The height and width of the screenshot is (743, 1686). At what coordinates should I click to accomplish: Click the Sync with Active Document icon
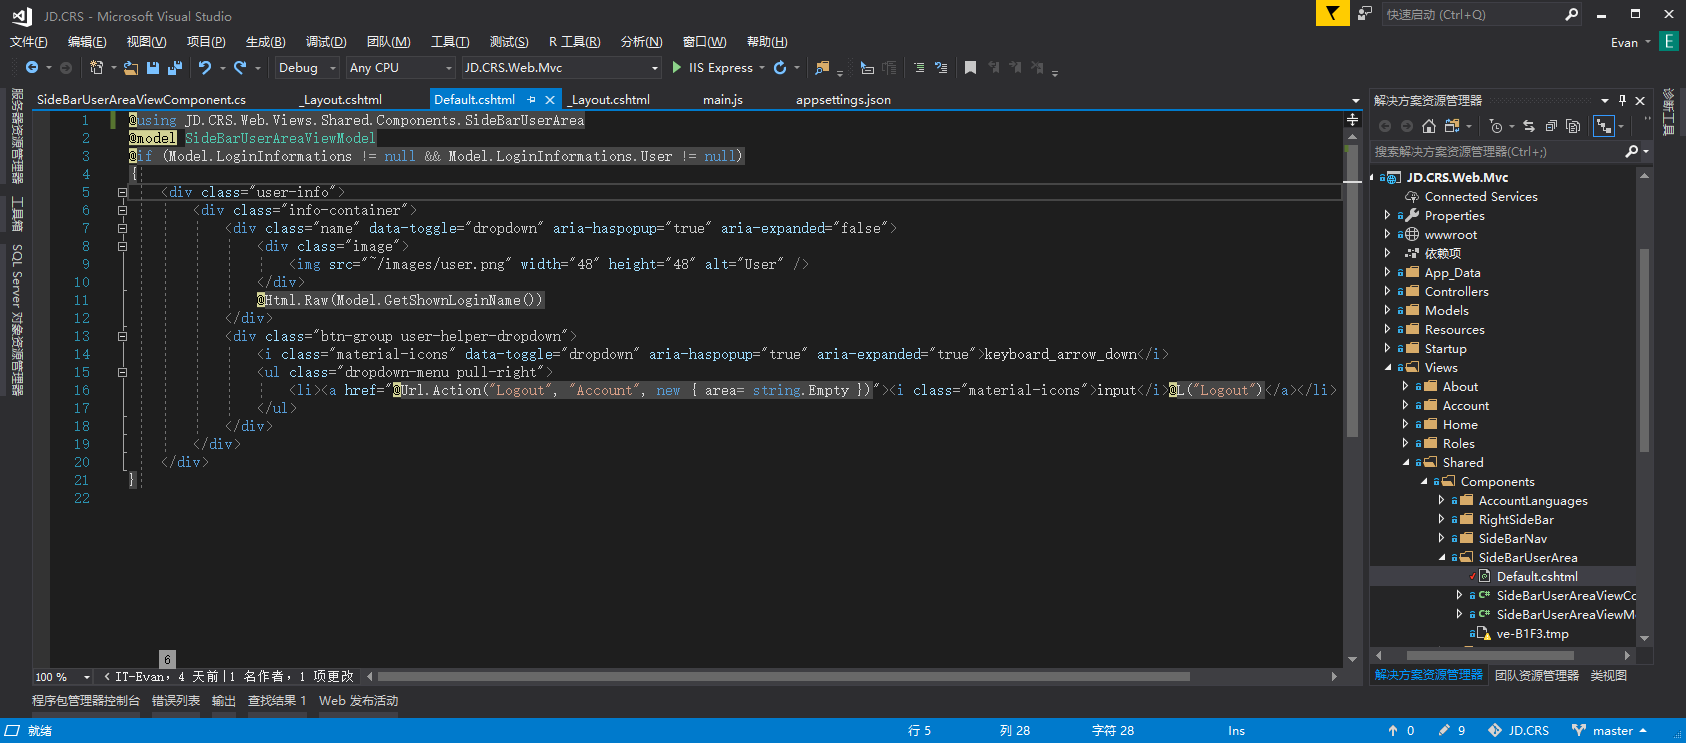pyautogui.click(x=1528, y=126)
